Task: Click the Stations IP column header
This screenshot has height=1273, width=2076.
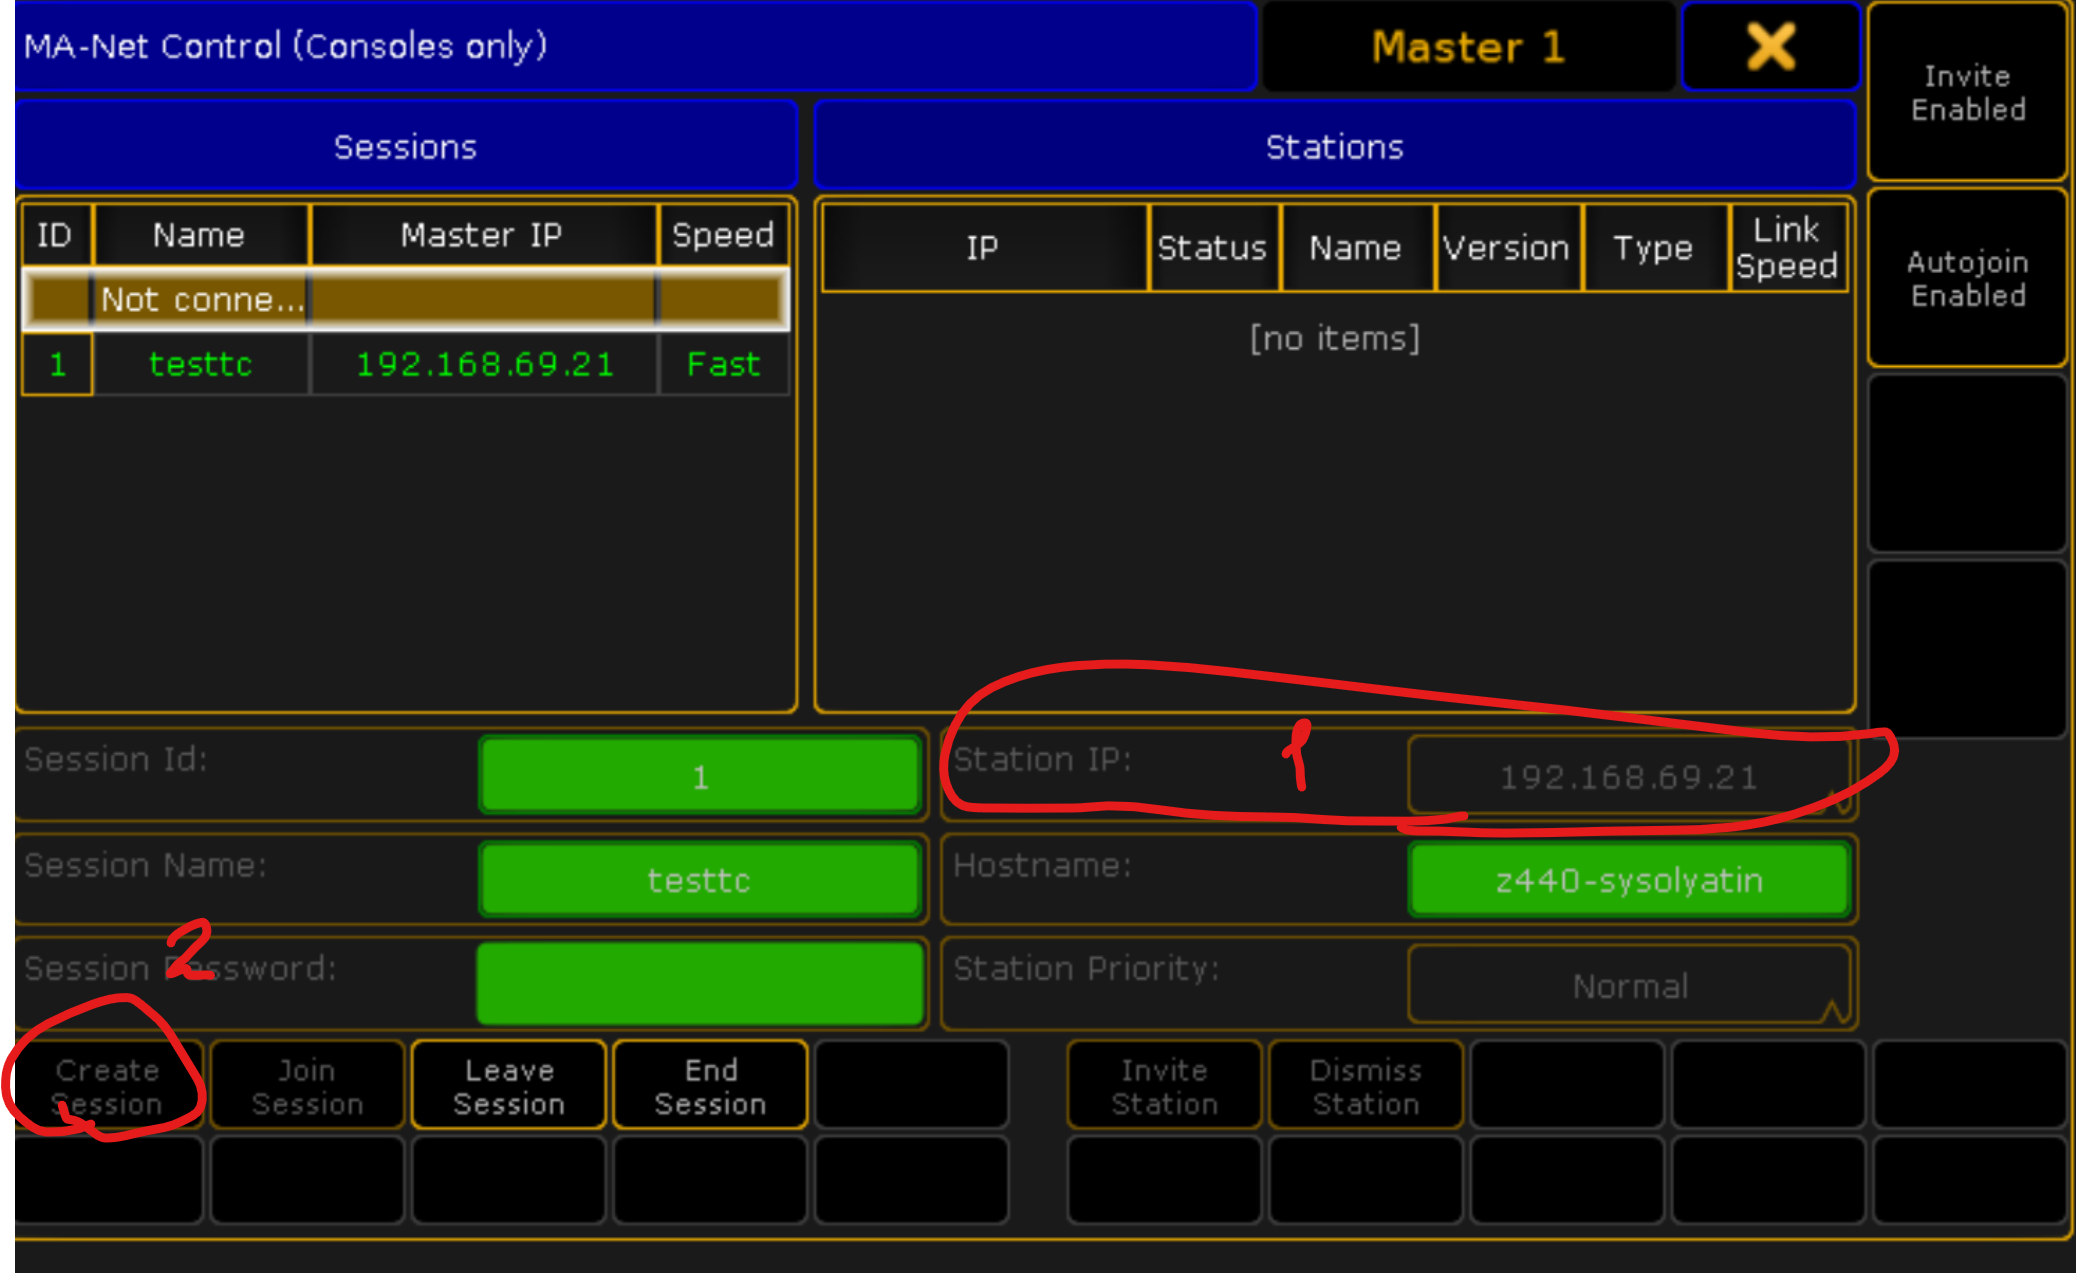Action: pyautogui.click(x=984, y=248)
